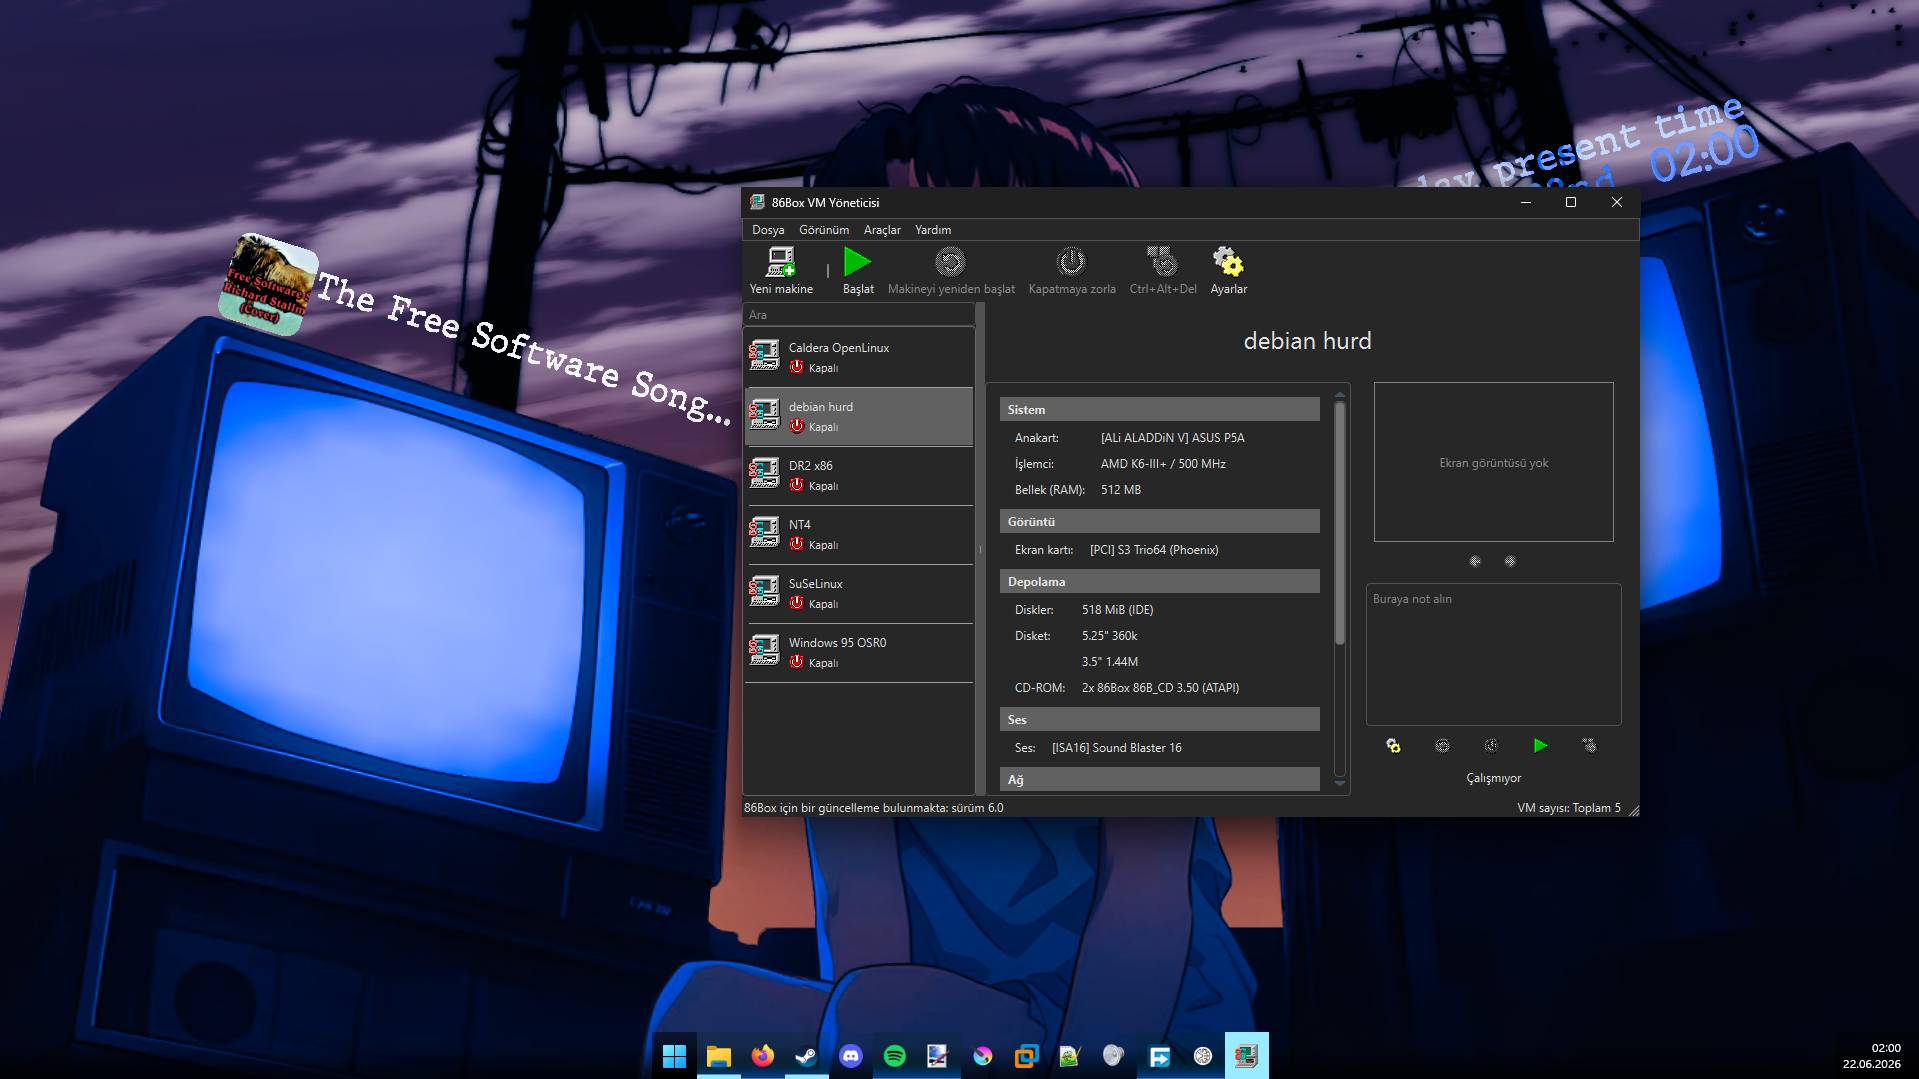Click small green play button under notes
1919x1079 pixels.
click(x=1540, y=746)
